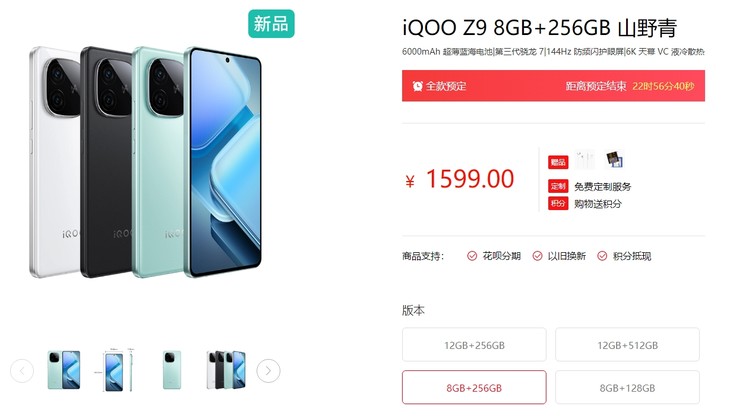Click the previous thumbnail arrow
The image size is (730, 416).
[22, 370]
